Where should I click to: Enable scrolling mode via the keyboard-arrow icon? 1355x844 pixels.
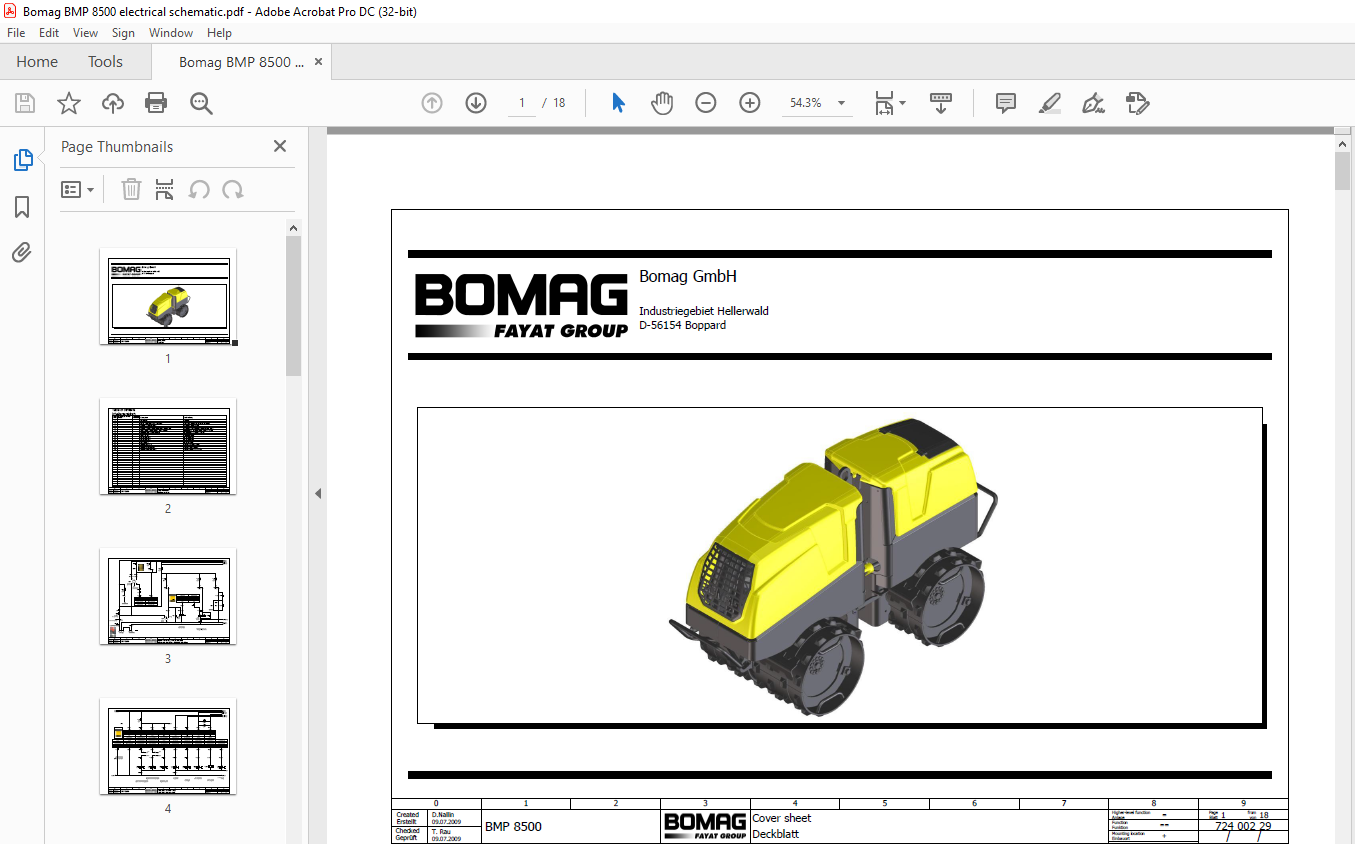pos(940,103)
